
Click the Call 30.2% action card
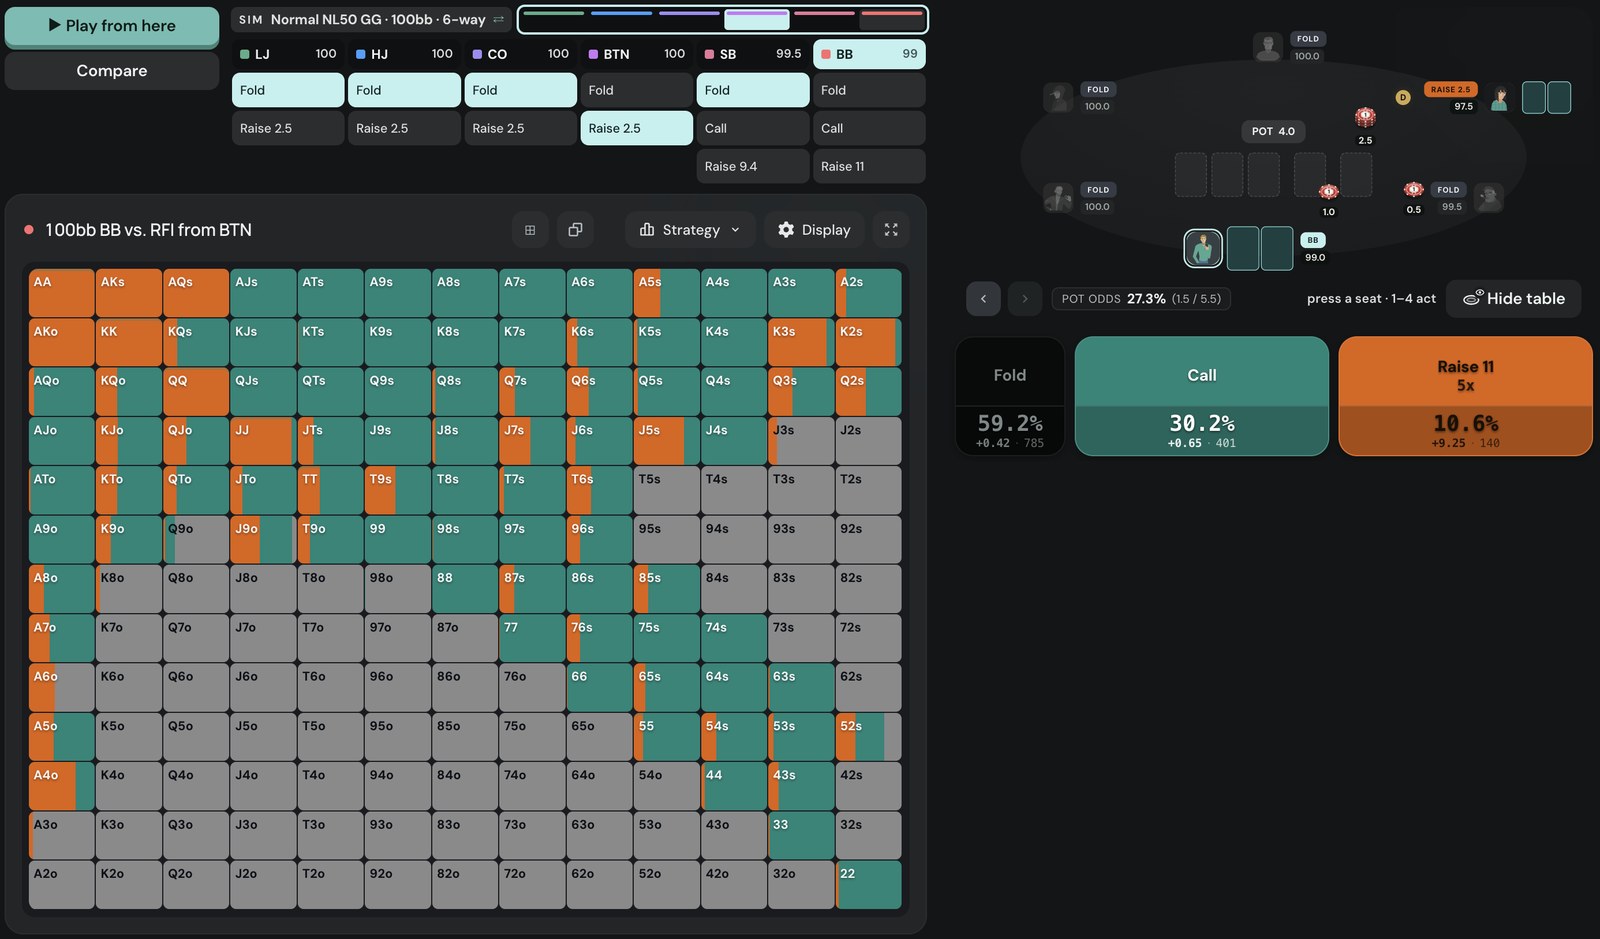1202,396
